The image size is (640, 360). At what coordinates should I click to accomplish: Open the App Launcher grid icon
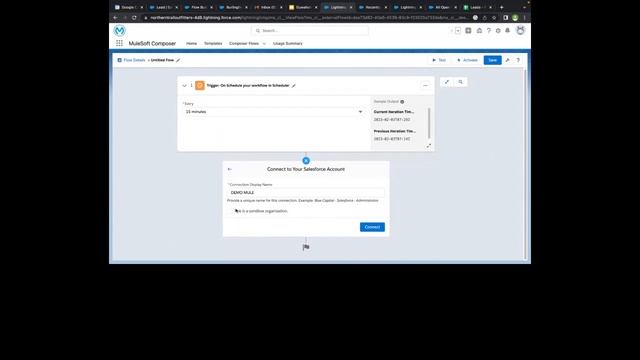tap(119, 43)
